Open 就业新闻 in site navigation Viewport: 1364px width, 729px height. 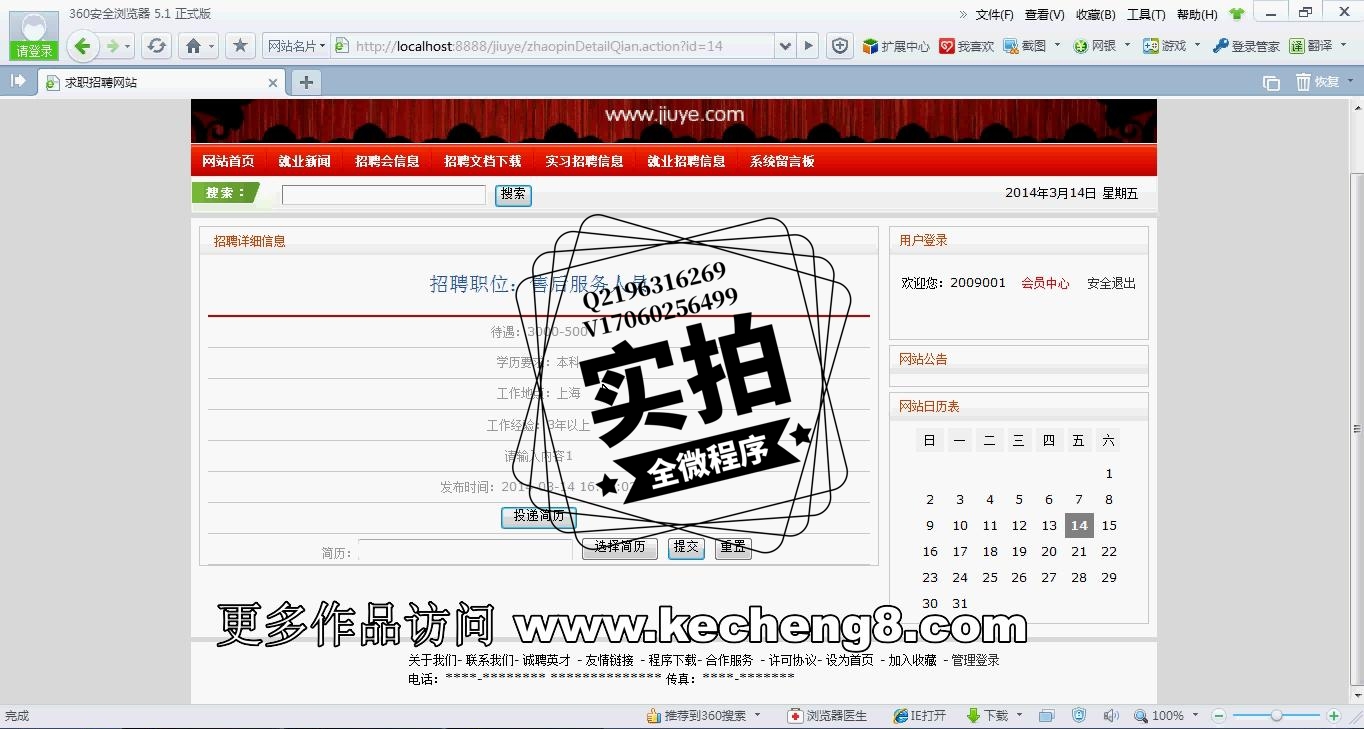click(x=304, y=161)
